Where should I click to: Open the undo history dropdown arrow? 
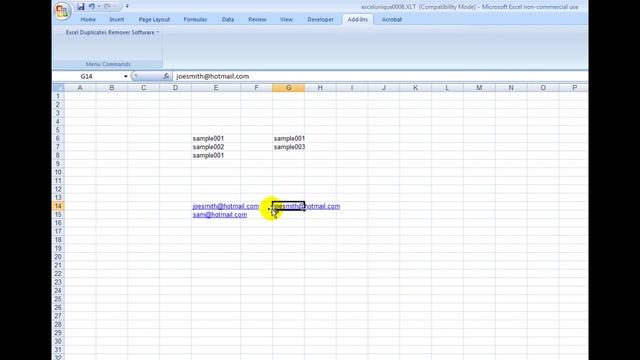click(x=99, y=7)
